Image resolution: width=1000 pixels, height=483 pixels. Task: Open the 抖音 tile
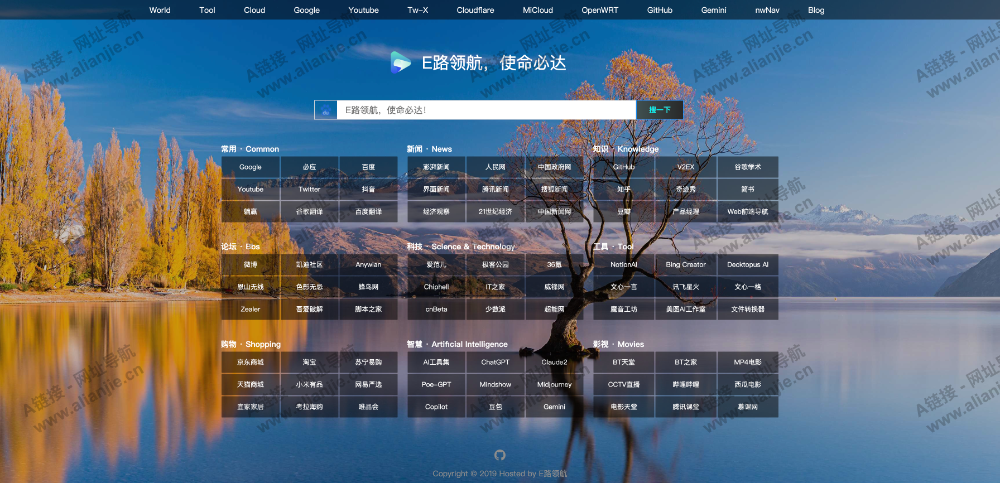pos(369,189)
